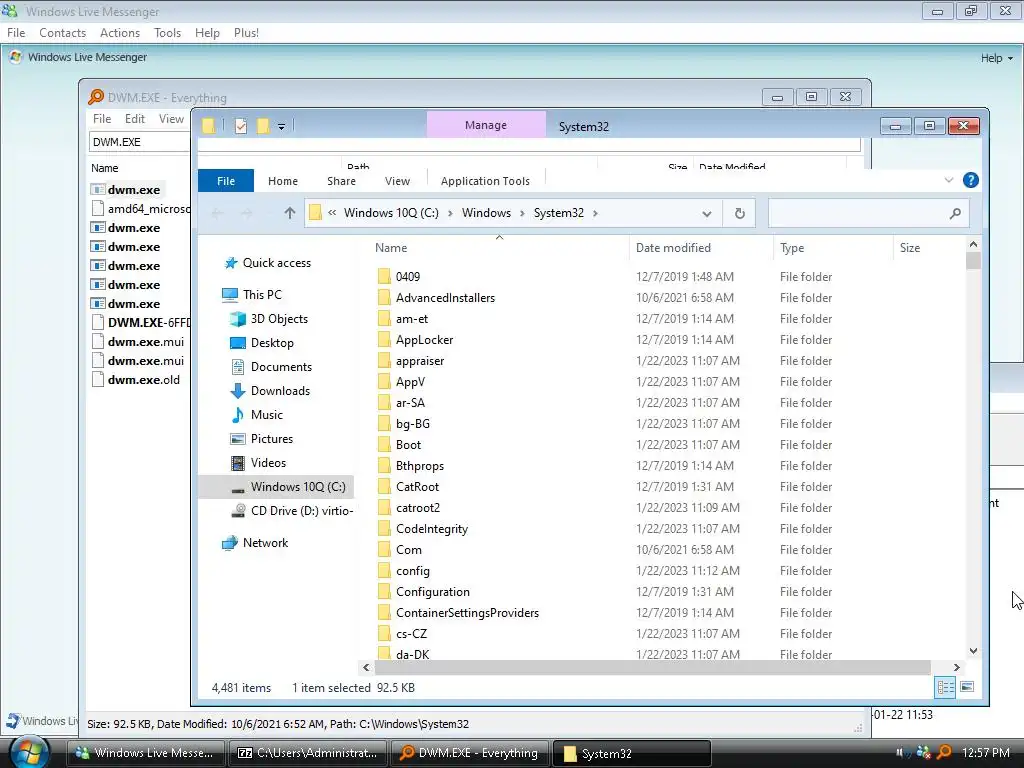
Task: Click the search magnifier icon in Explorer
Action: pos(955,213)
